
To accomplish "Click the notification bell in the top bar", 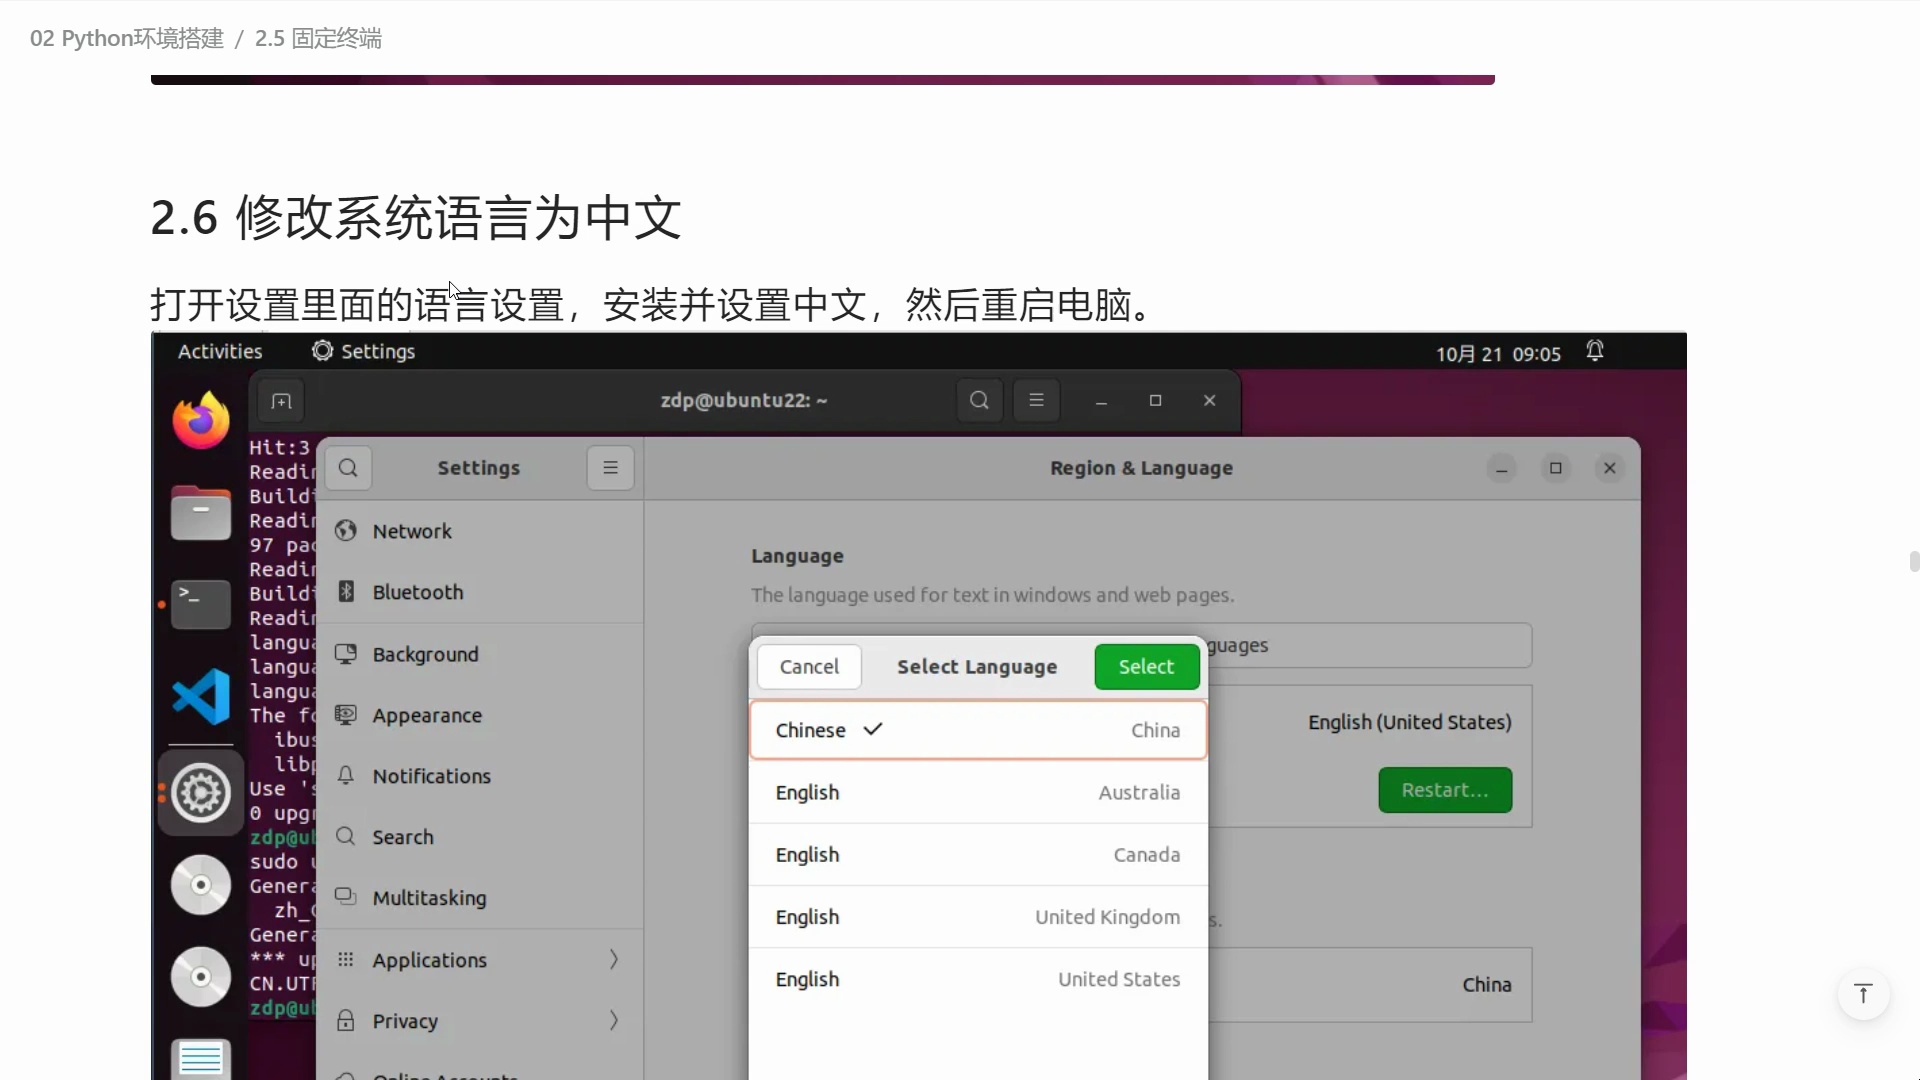I will tap(1595, 351).
